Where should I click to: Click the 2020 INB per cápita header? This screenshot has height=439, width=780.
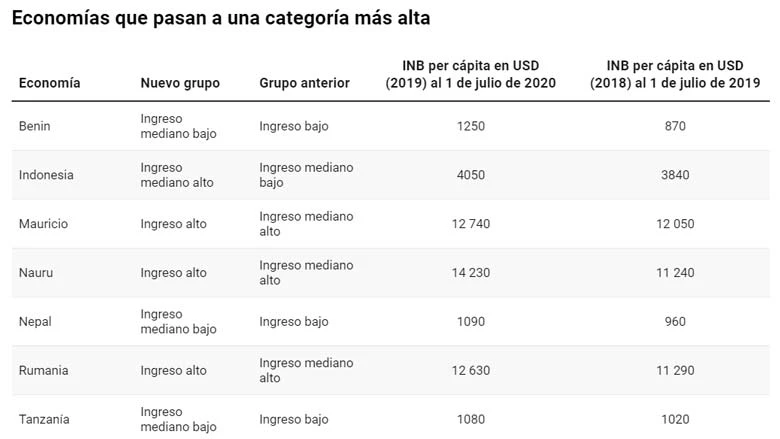click(x=470, y=75)
